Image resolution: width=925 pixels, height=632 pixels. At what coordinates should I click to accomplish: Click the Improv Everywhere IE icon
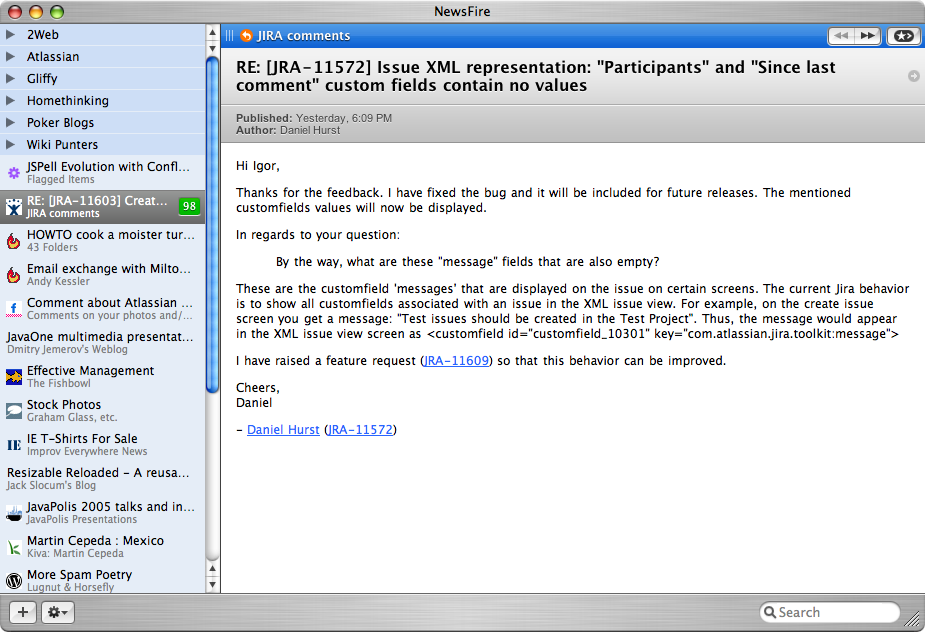coord(14,445)
